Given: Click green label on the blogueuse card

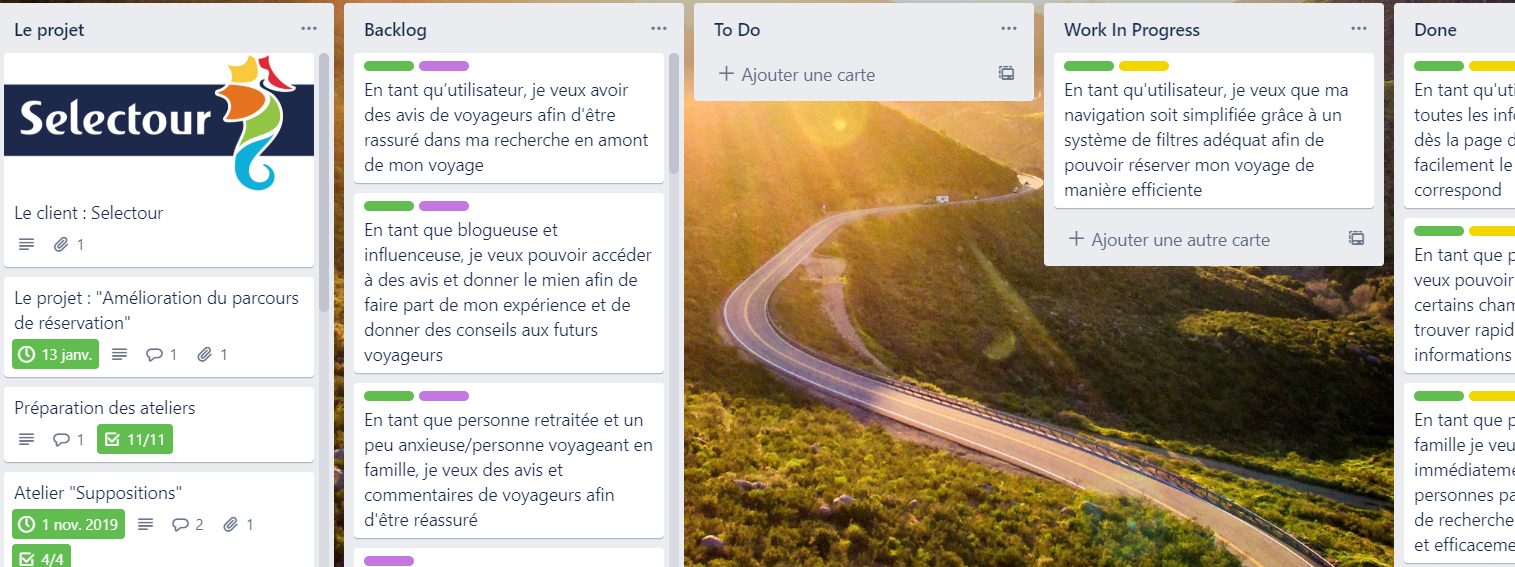Looking at the screenshot, I should [x=389, y=206].
